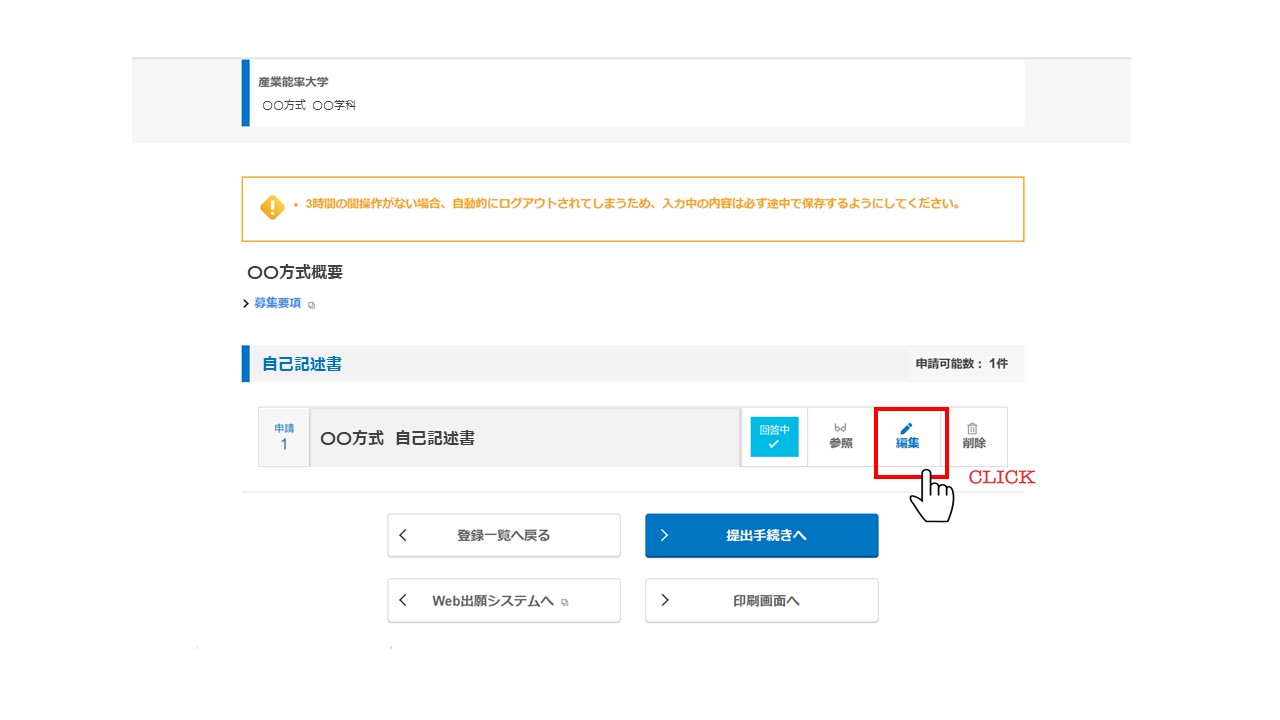The height and width of the screenshot is (720, 1280).
Task: Select the 自己記述書 section header
Action: (x=302, y=364)
